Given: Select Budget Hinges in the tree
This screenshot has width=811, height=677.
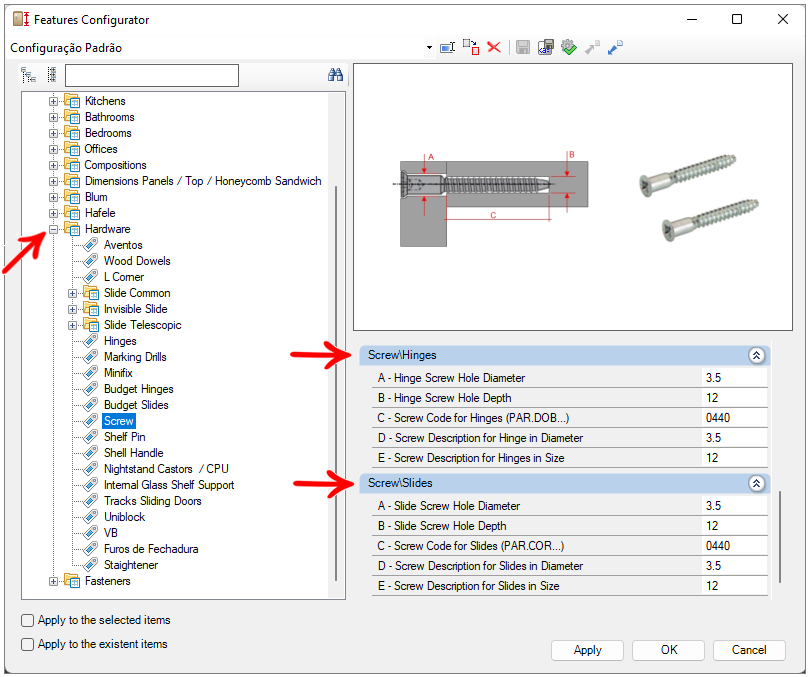Looking at the screenshot, I should click(139, 389).
